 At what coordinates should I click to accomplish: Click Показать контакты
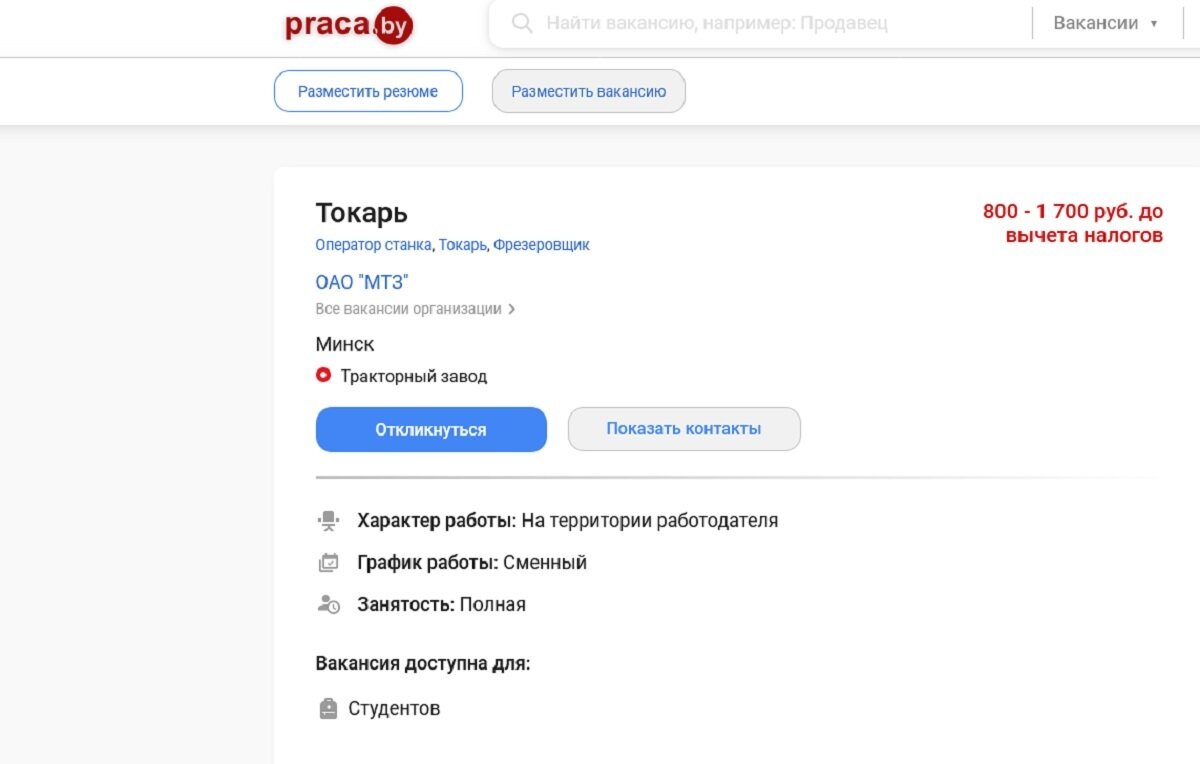683,428
